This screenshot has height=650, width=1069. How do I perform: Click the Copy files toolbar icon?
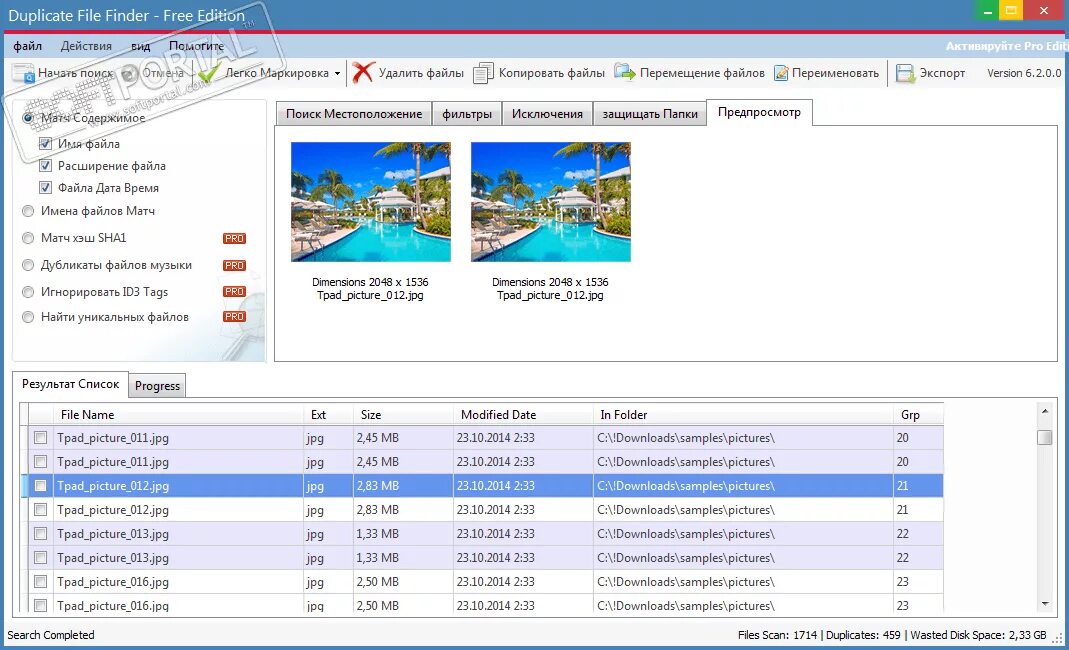pos(483,73)
